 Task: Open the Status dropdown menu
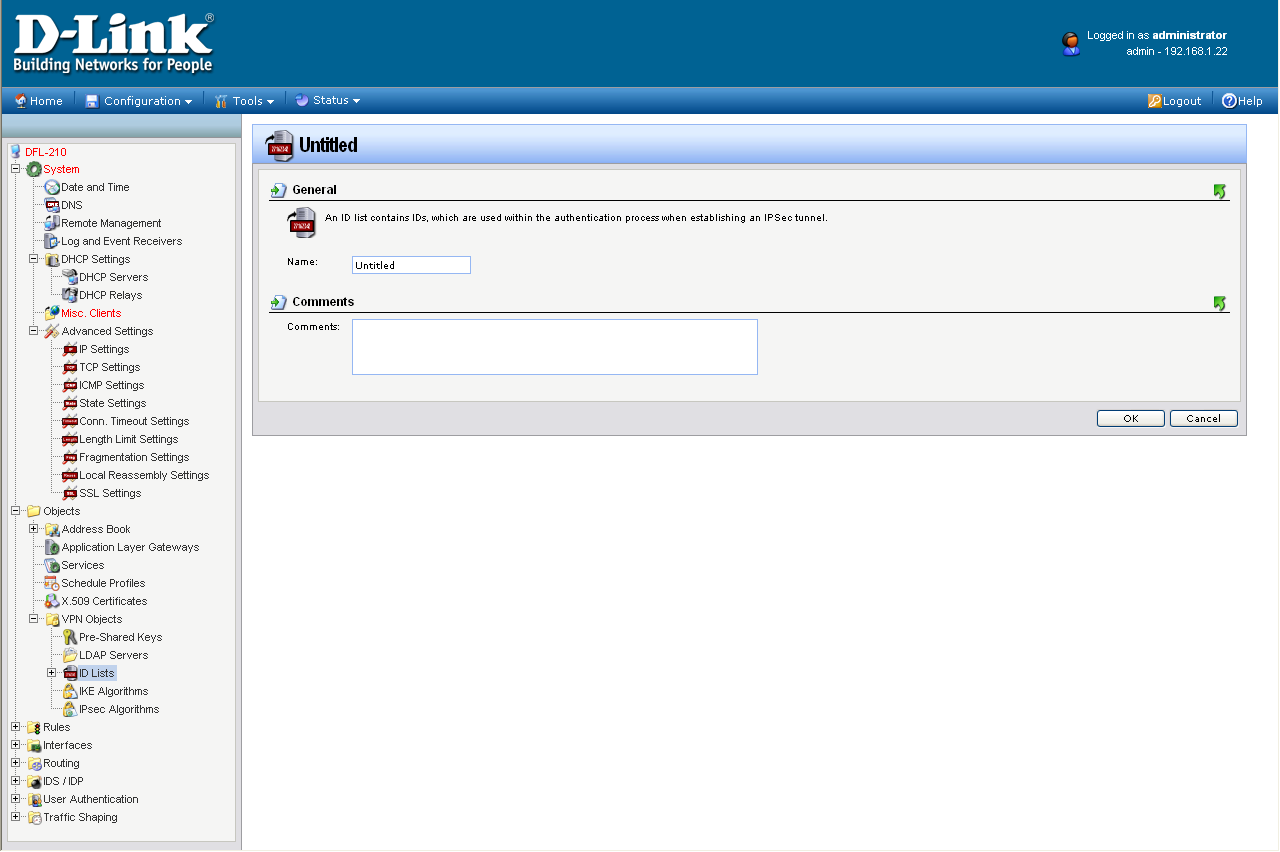click(x=327, y=100)
